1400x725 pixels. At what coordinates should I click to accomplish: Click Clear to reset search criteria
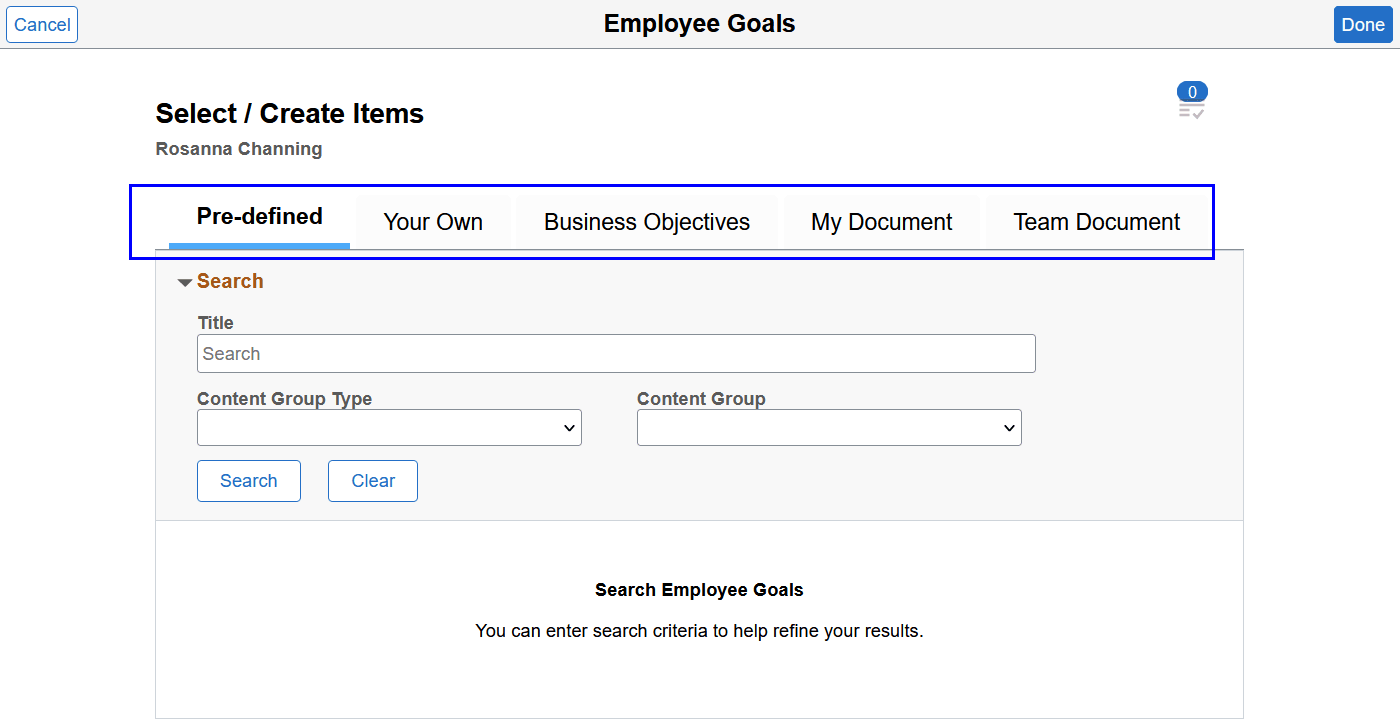[372, 480]
